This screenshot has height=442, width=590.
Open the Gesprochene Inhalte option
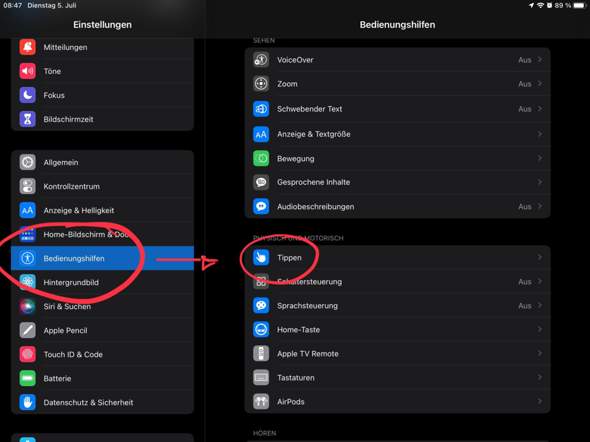point(397,182)
